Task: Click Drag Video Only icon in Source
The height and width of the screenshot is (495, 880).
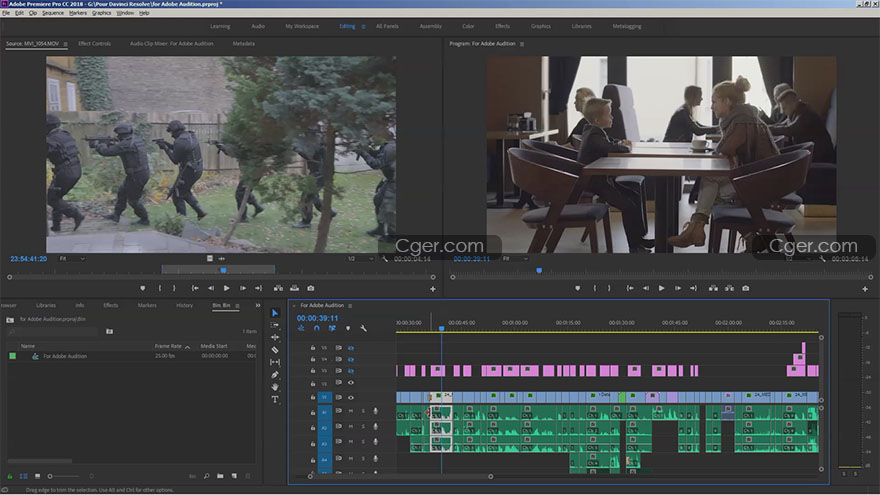Action: (x=210, y=259)
